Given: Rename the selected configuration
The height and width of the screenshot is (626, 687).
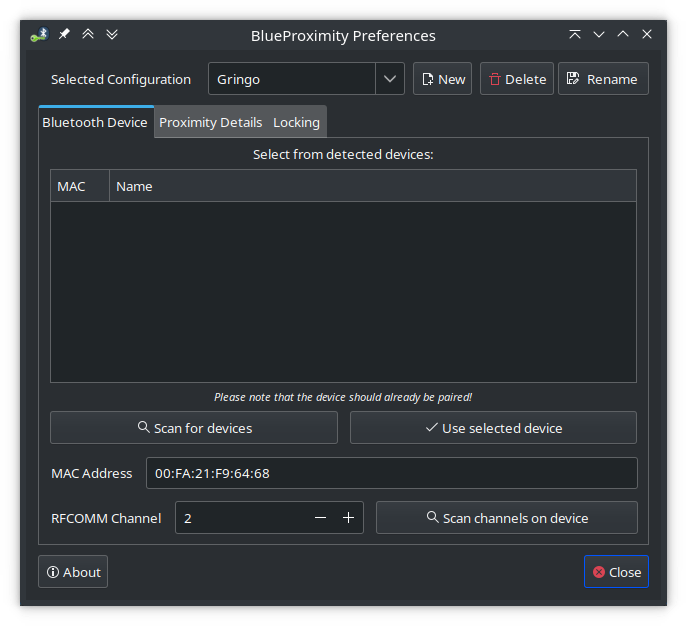Looking at the screenshot, I should [603, 79].
